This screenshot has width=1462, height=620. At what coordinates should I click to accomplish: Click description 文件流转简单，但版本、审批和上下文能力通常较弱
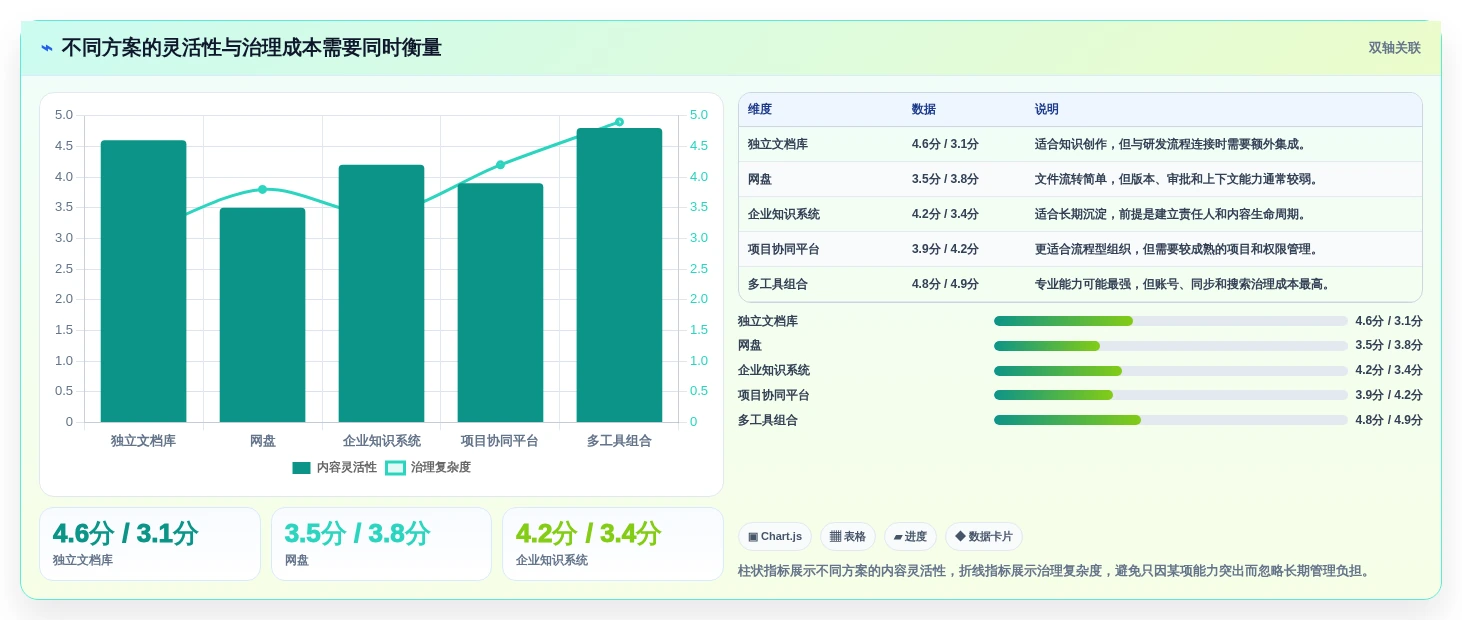click(x=1177, y=179)
